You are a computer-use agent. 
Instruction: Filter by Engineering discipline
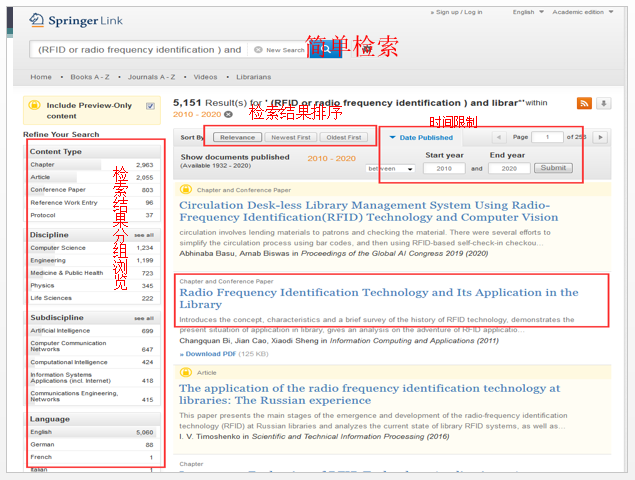tap(92, 260)
